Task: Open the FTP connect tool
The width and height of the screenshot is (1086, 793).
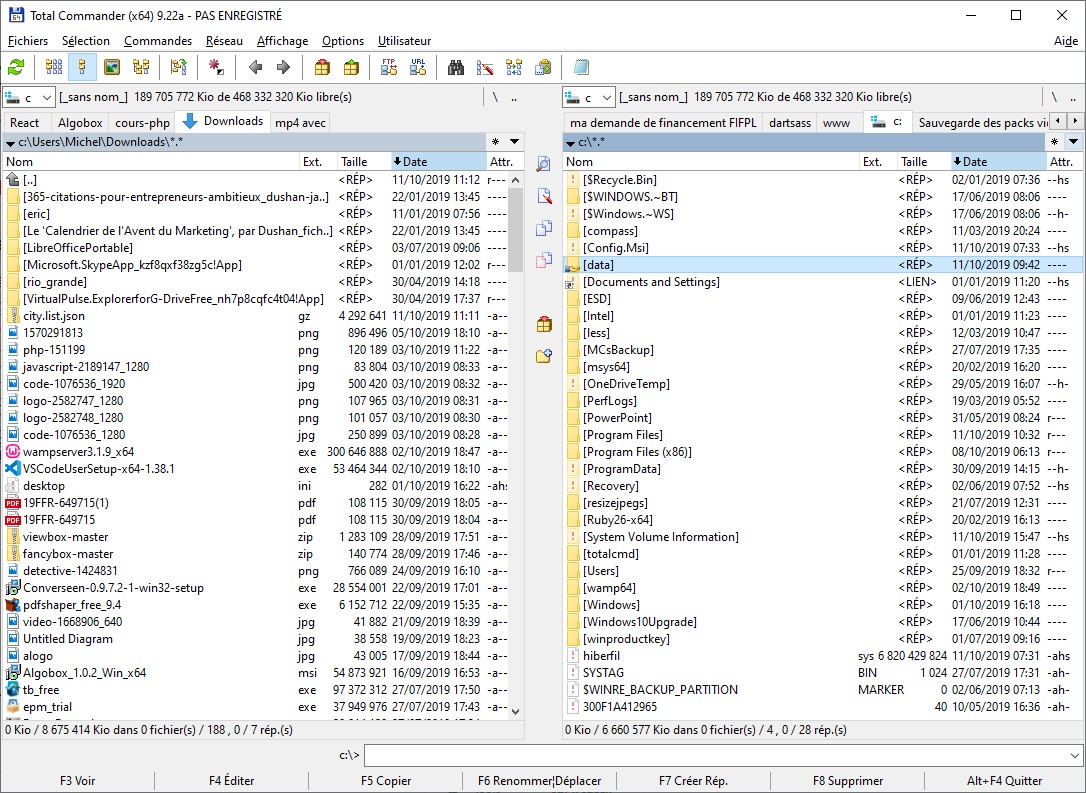Action: (x=390, y=67)
